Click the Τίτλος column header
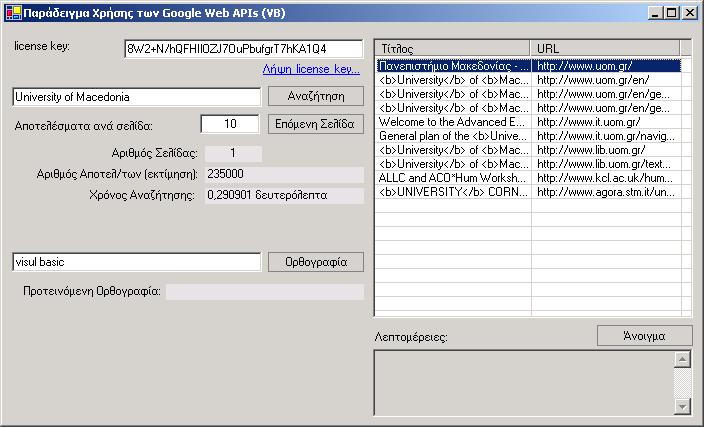This screenshot has width=704, height=427. 452,48
